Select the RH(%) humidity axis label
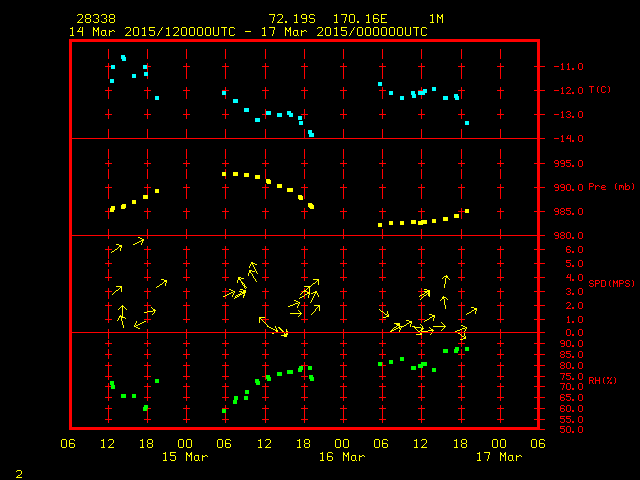The image size is (640, 480). tap(599, 381)
